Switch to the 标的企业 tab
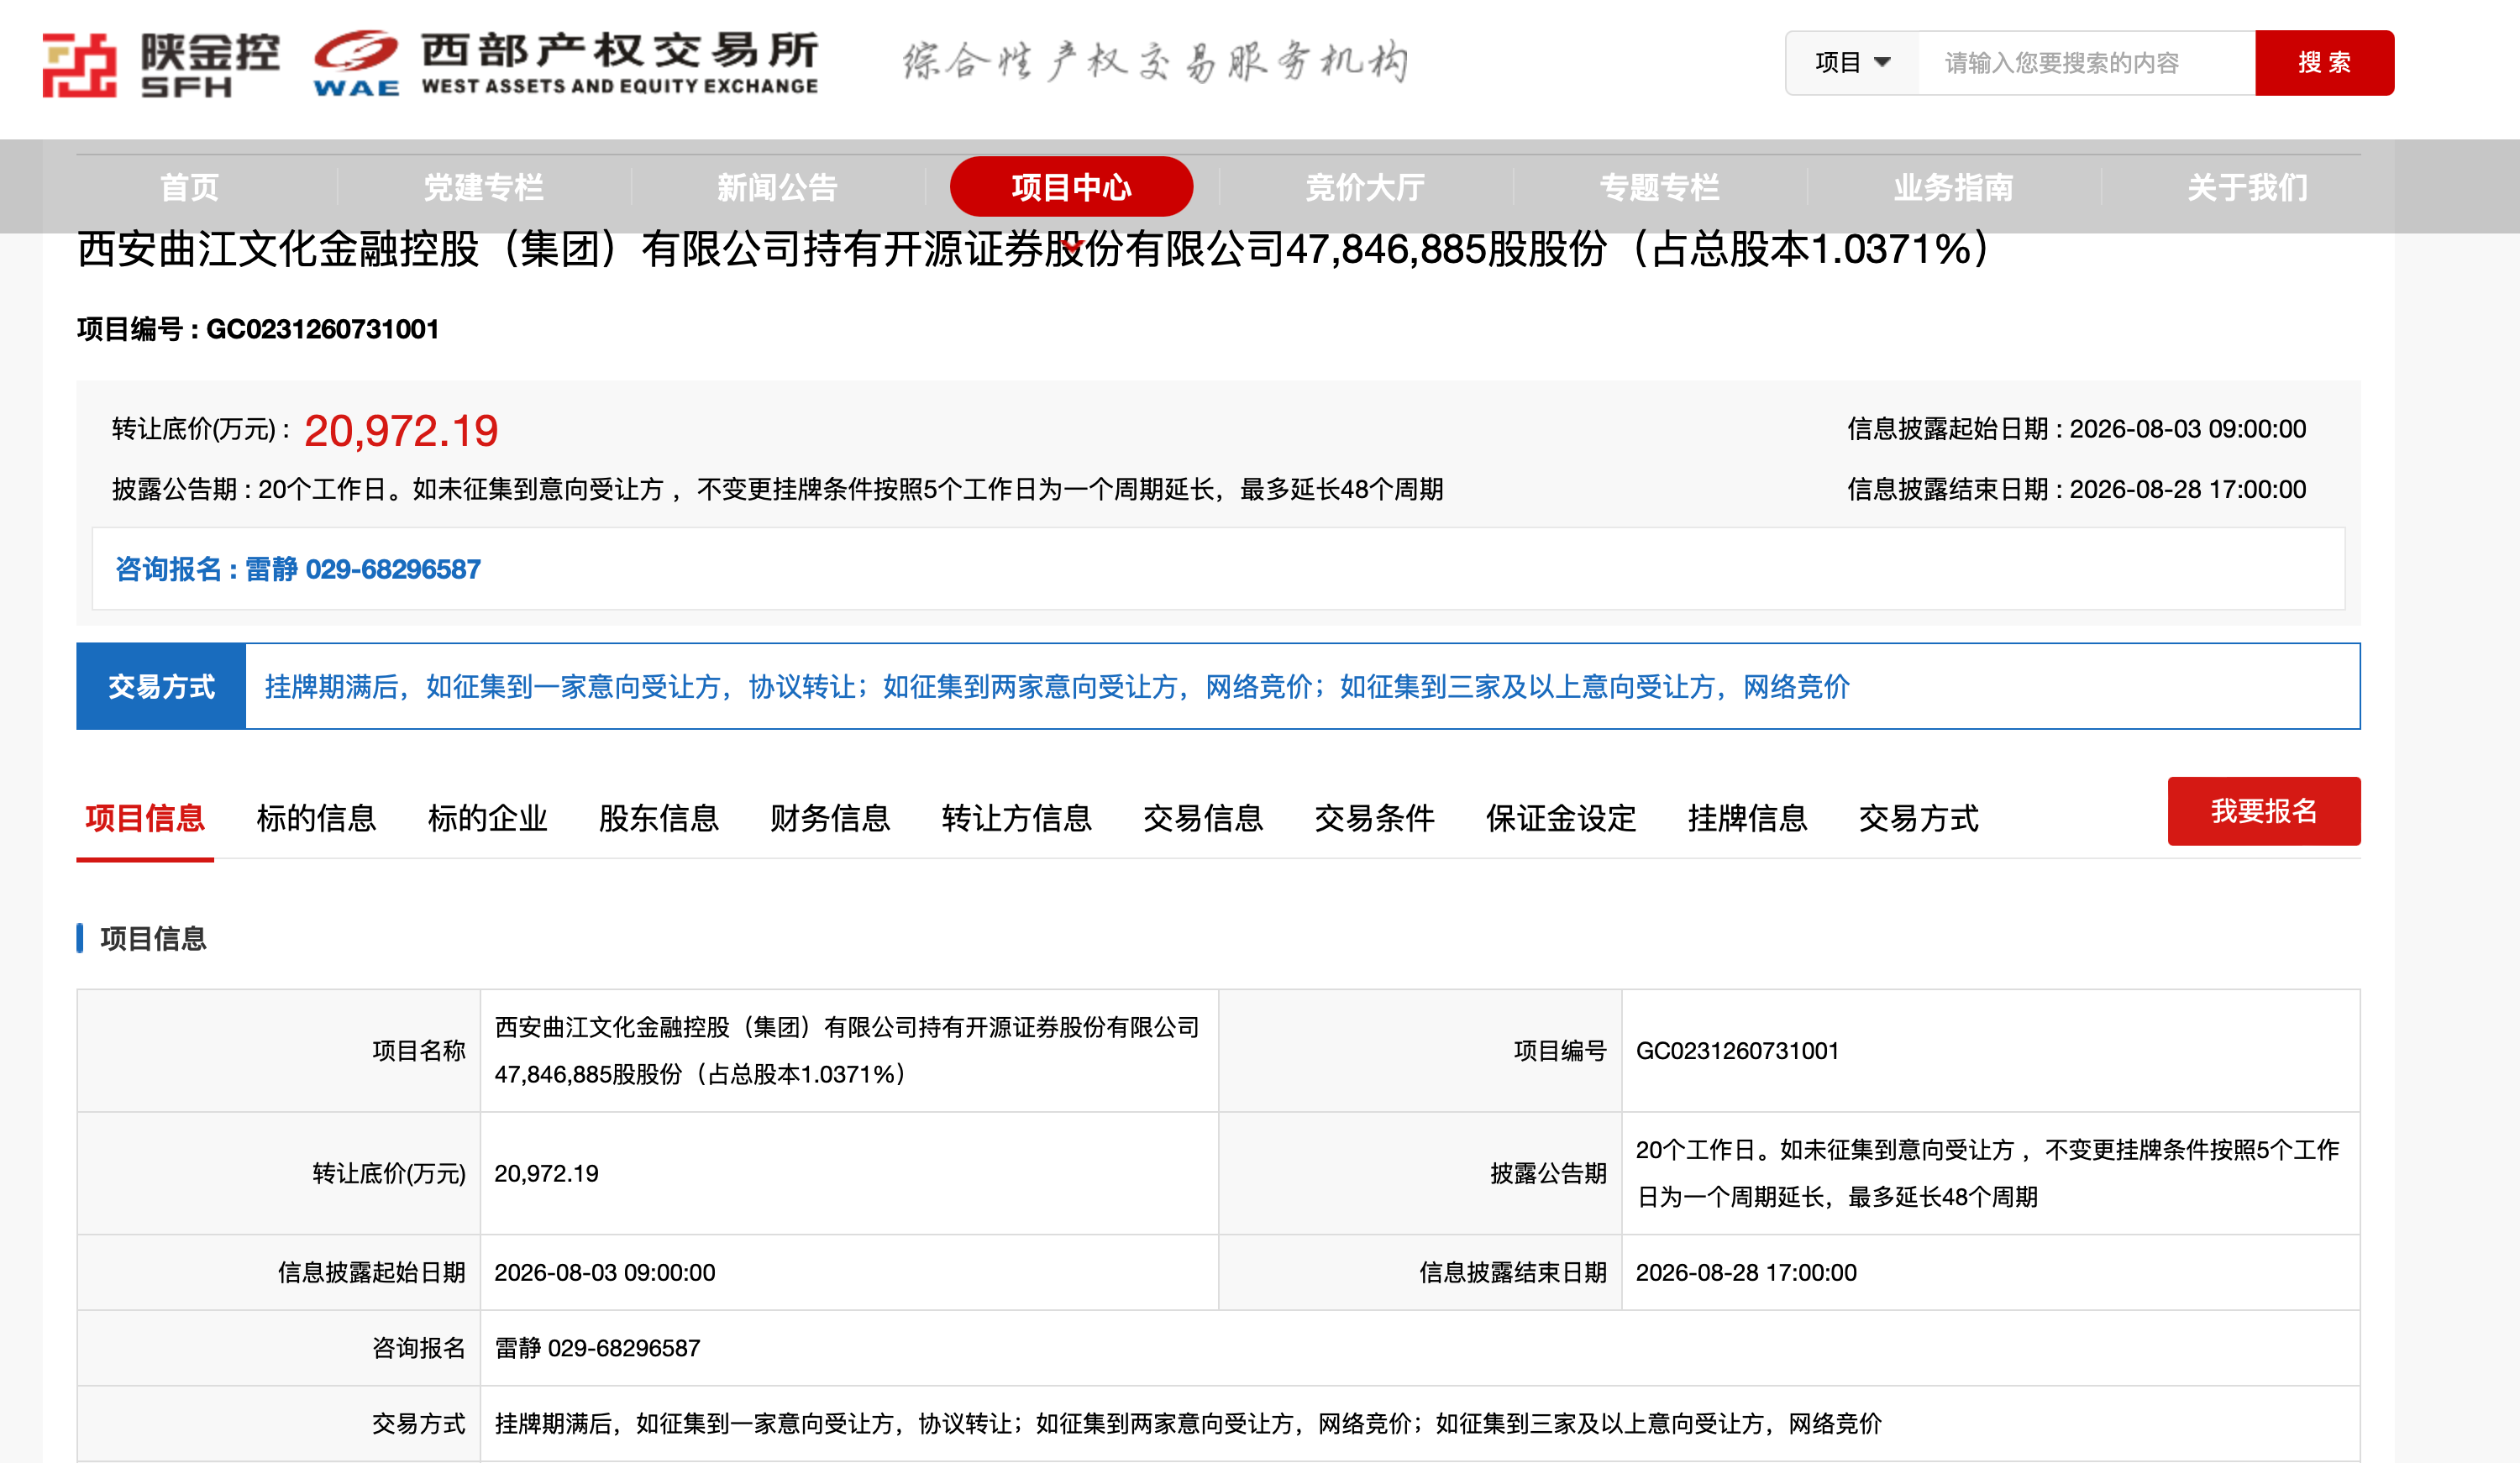2520x1463 pixels. (x=488, y=818)
